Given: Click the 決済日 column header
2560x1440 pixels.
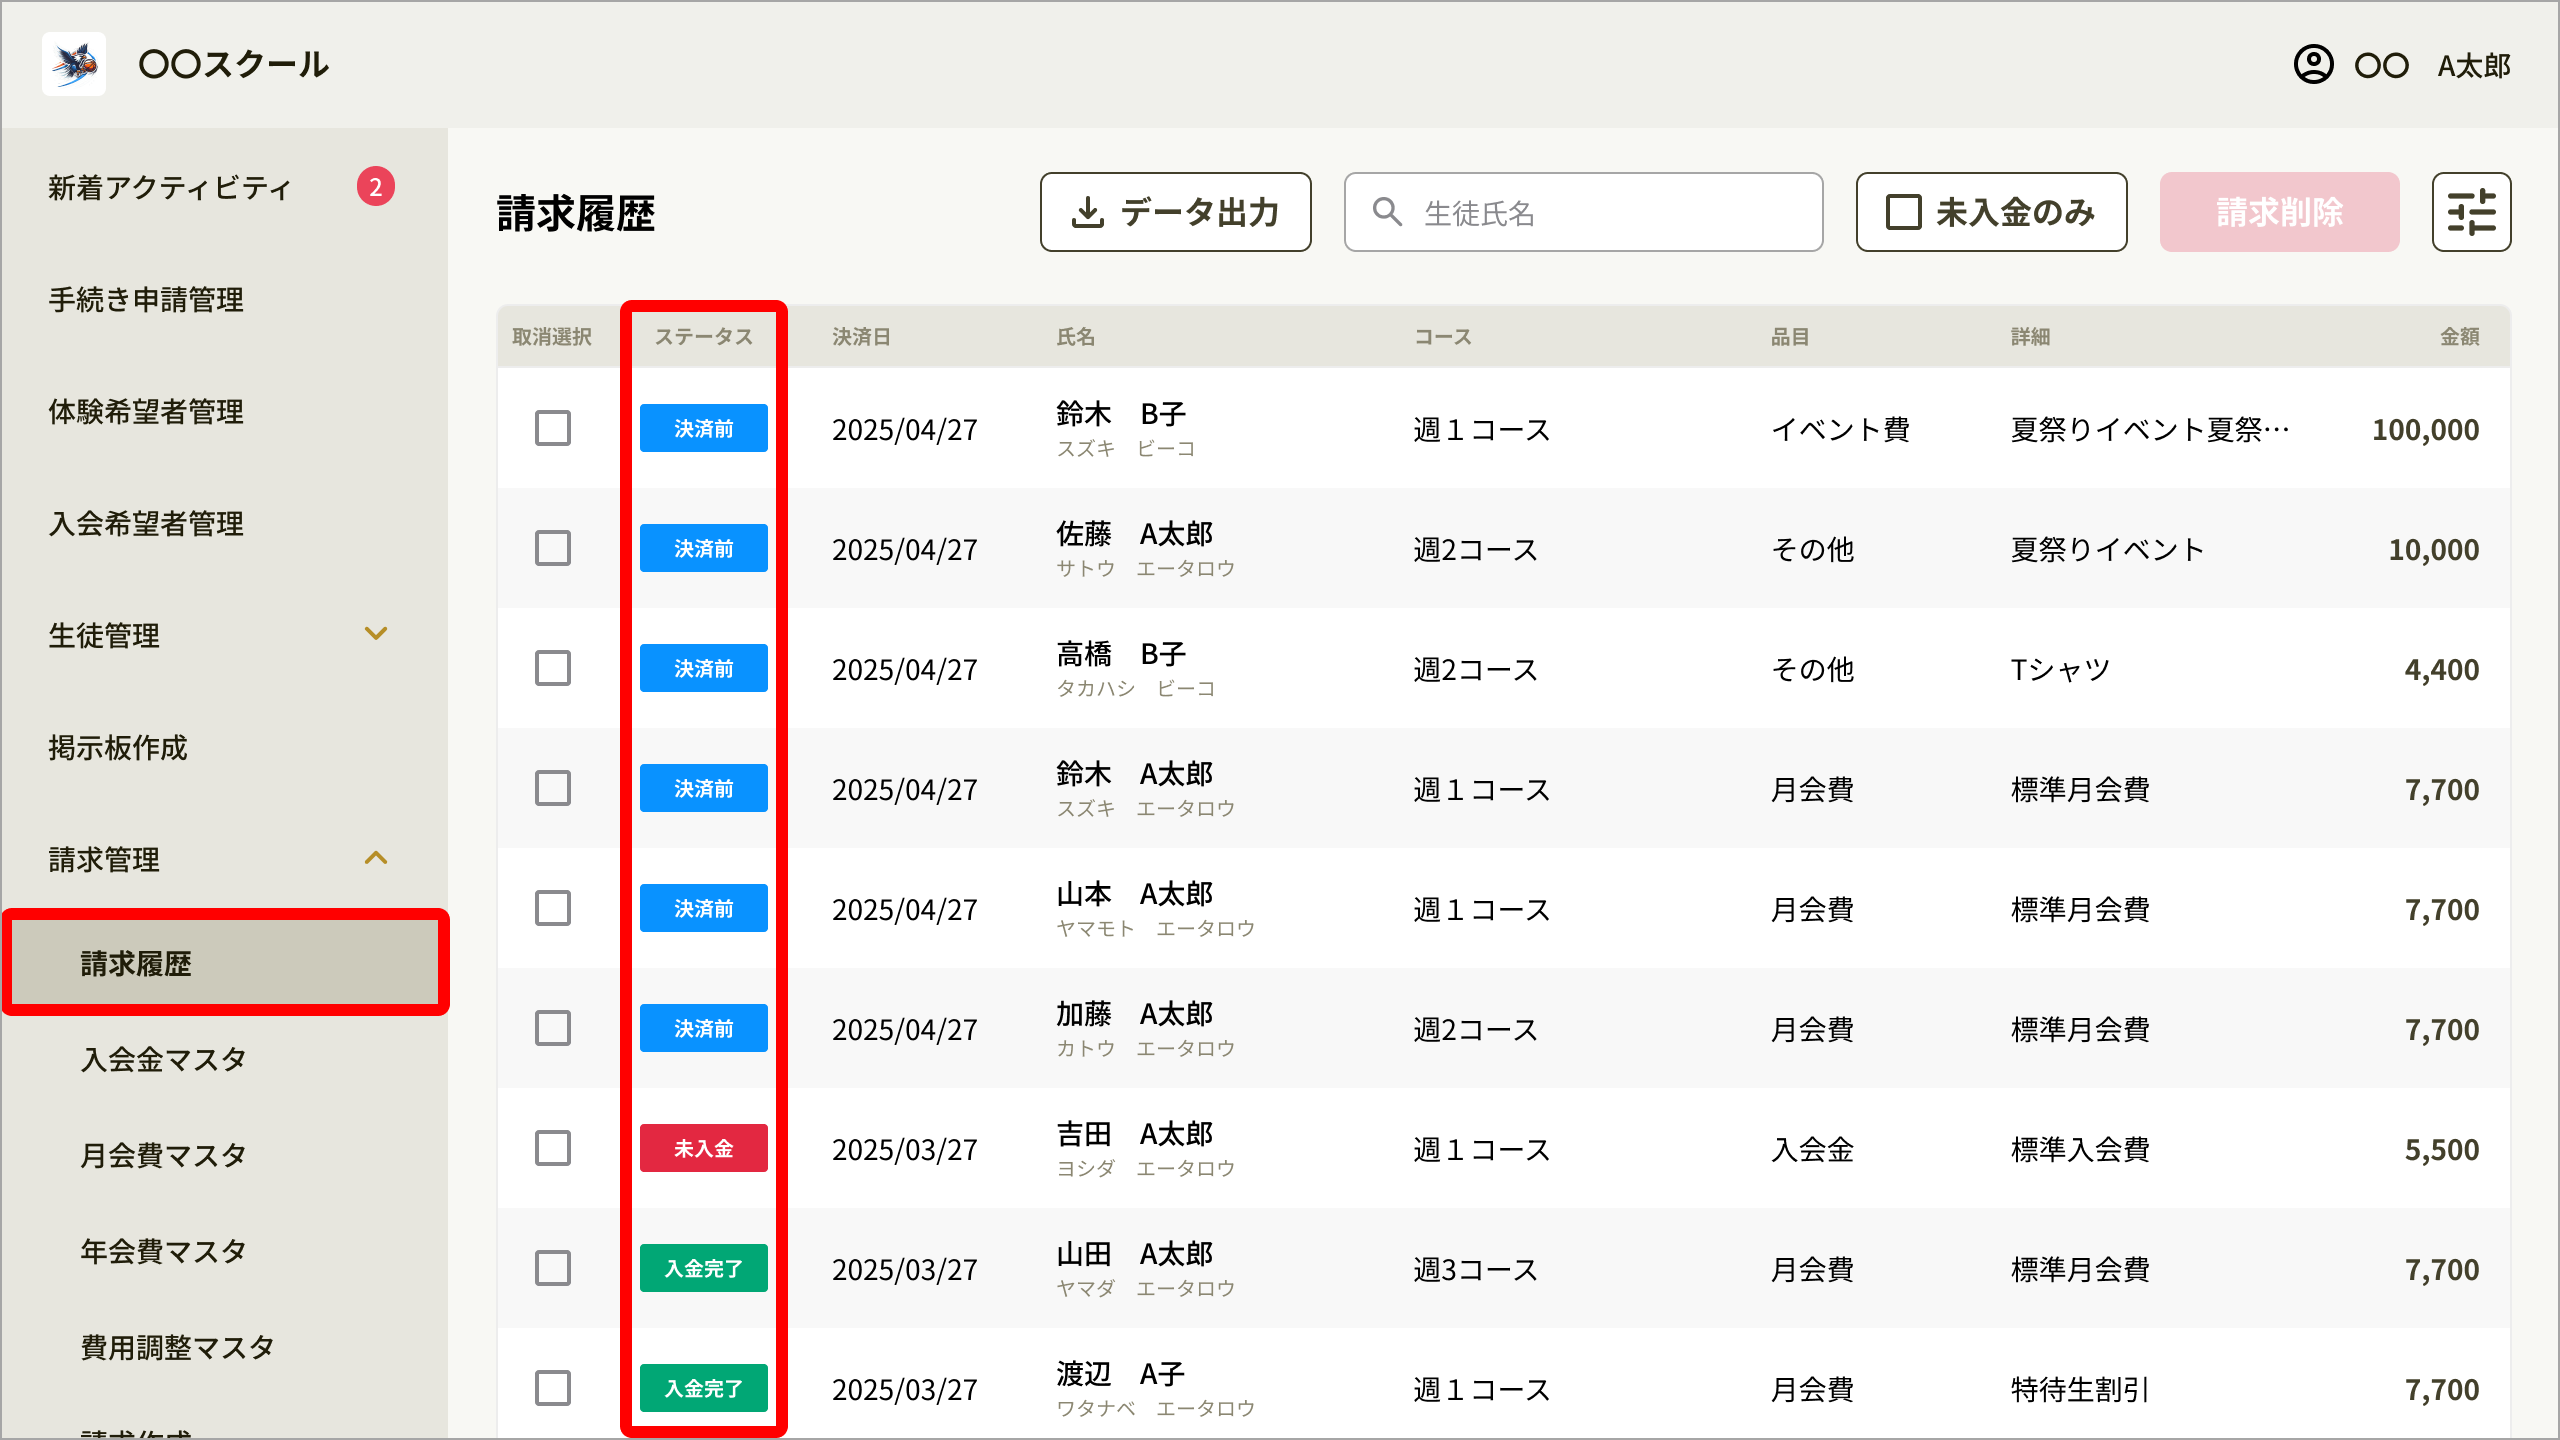Looking at the screenshot, I should point(862,337).
